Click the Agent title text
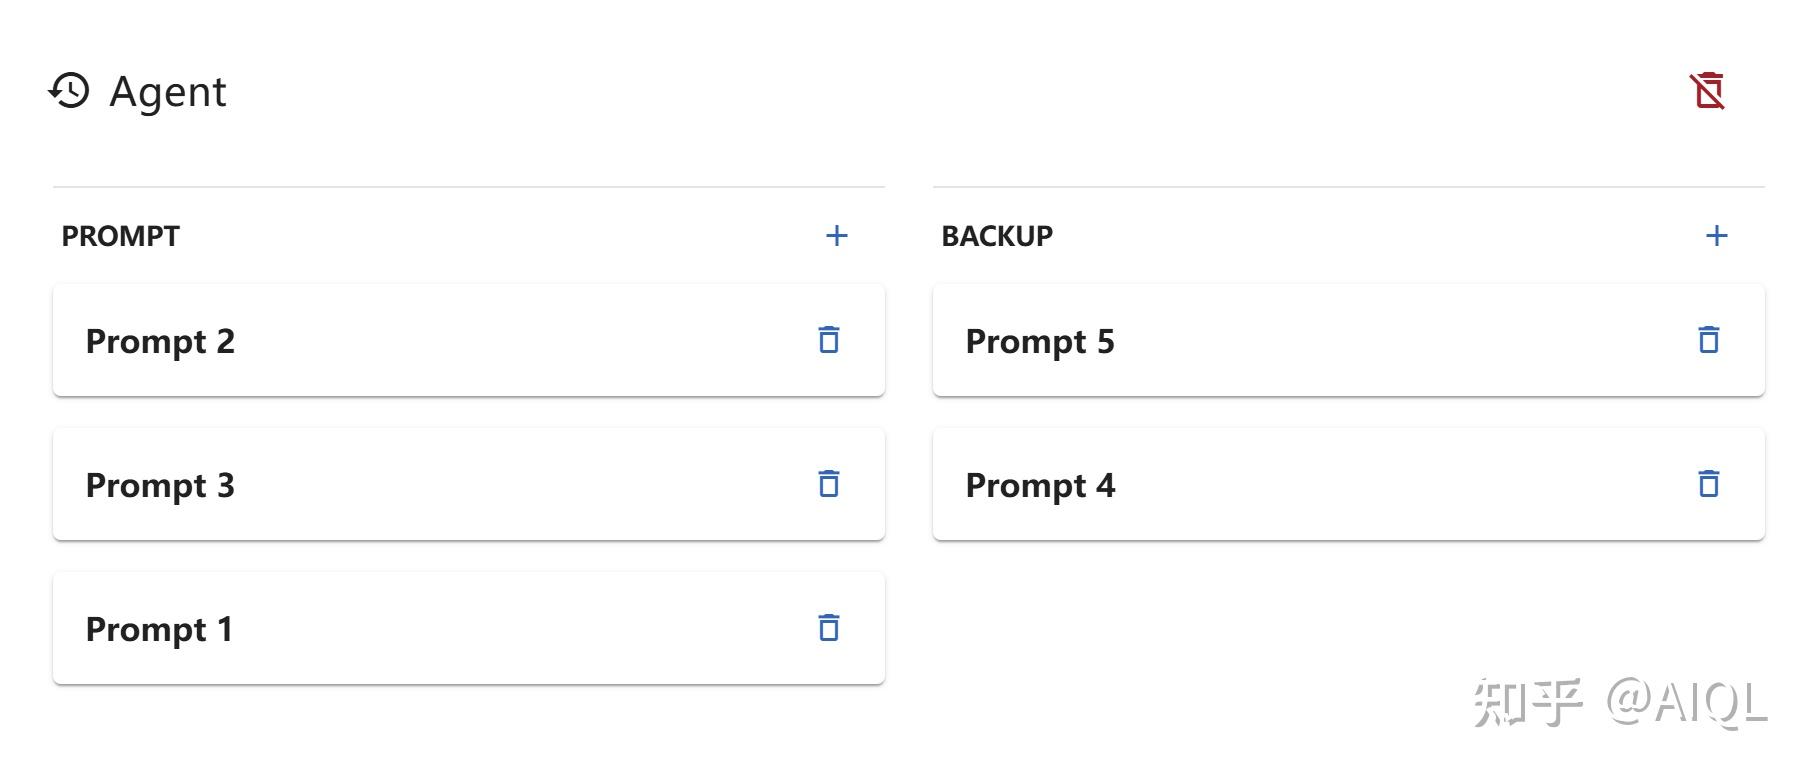 click(x=168, y=92)
